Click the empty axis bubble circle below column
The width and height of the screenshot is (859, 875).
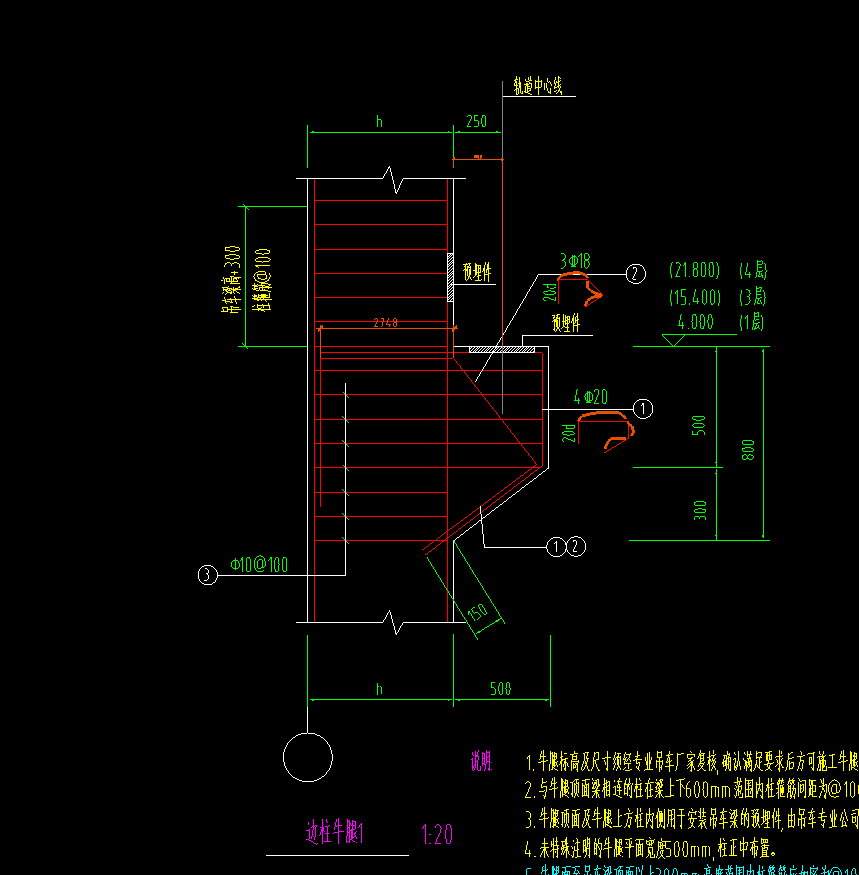[x=308, y=757]
